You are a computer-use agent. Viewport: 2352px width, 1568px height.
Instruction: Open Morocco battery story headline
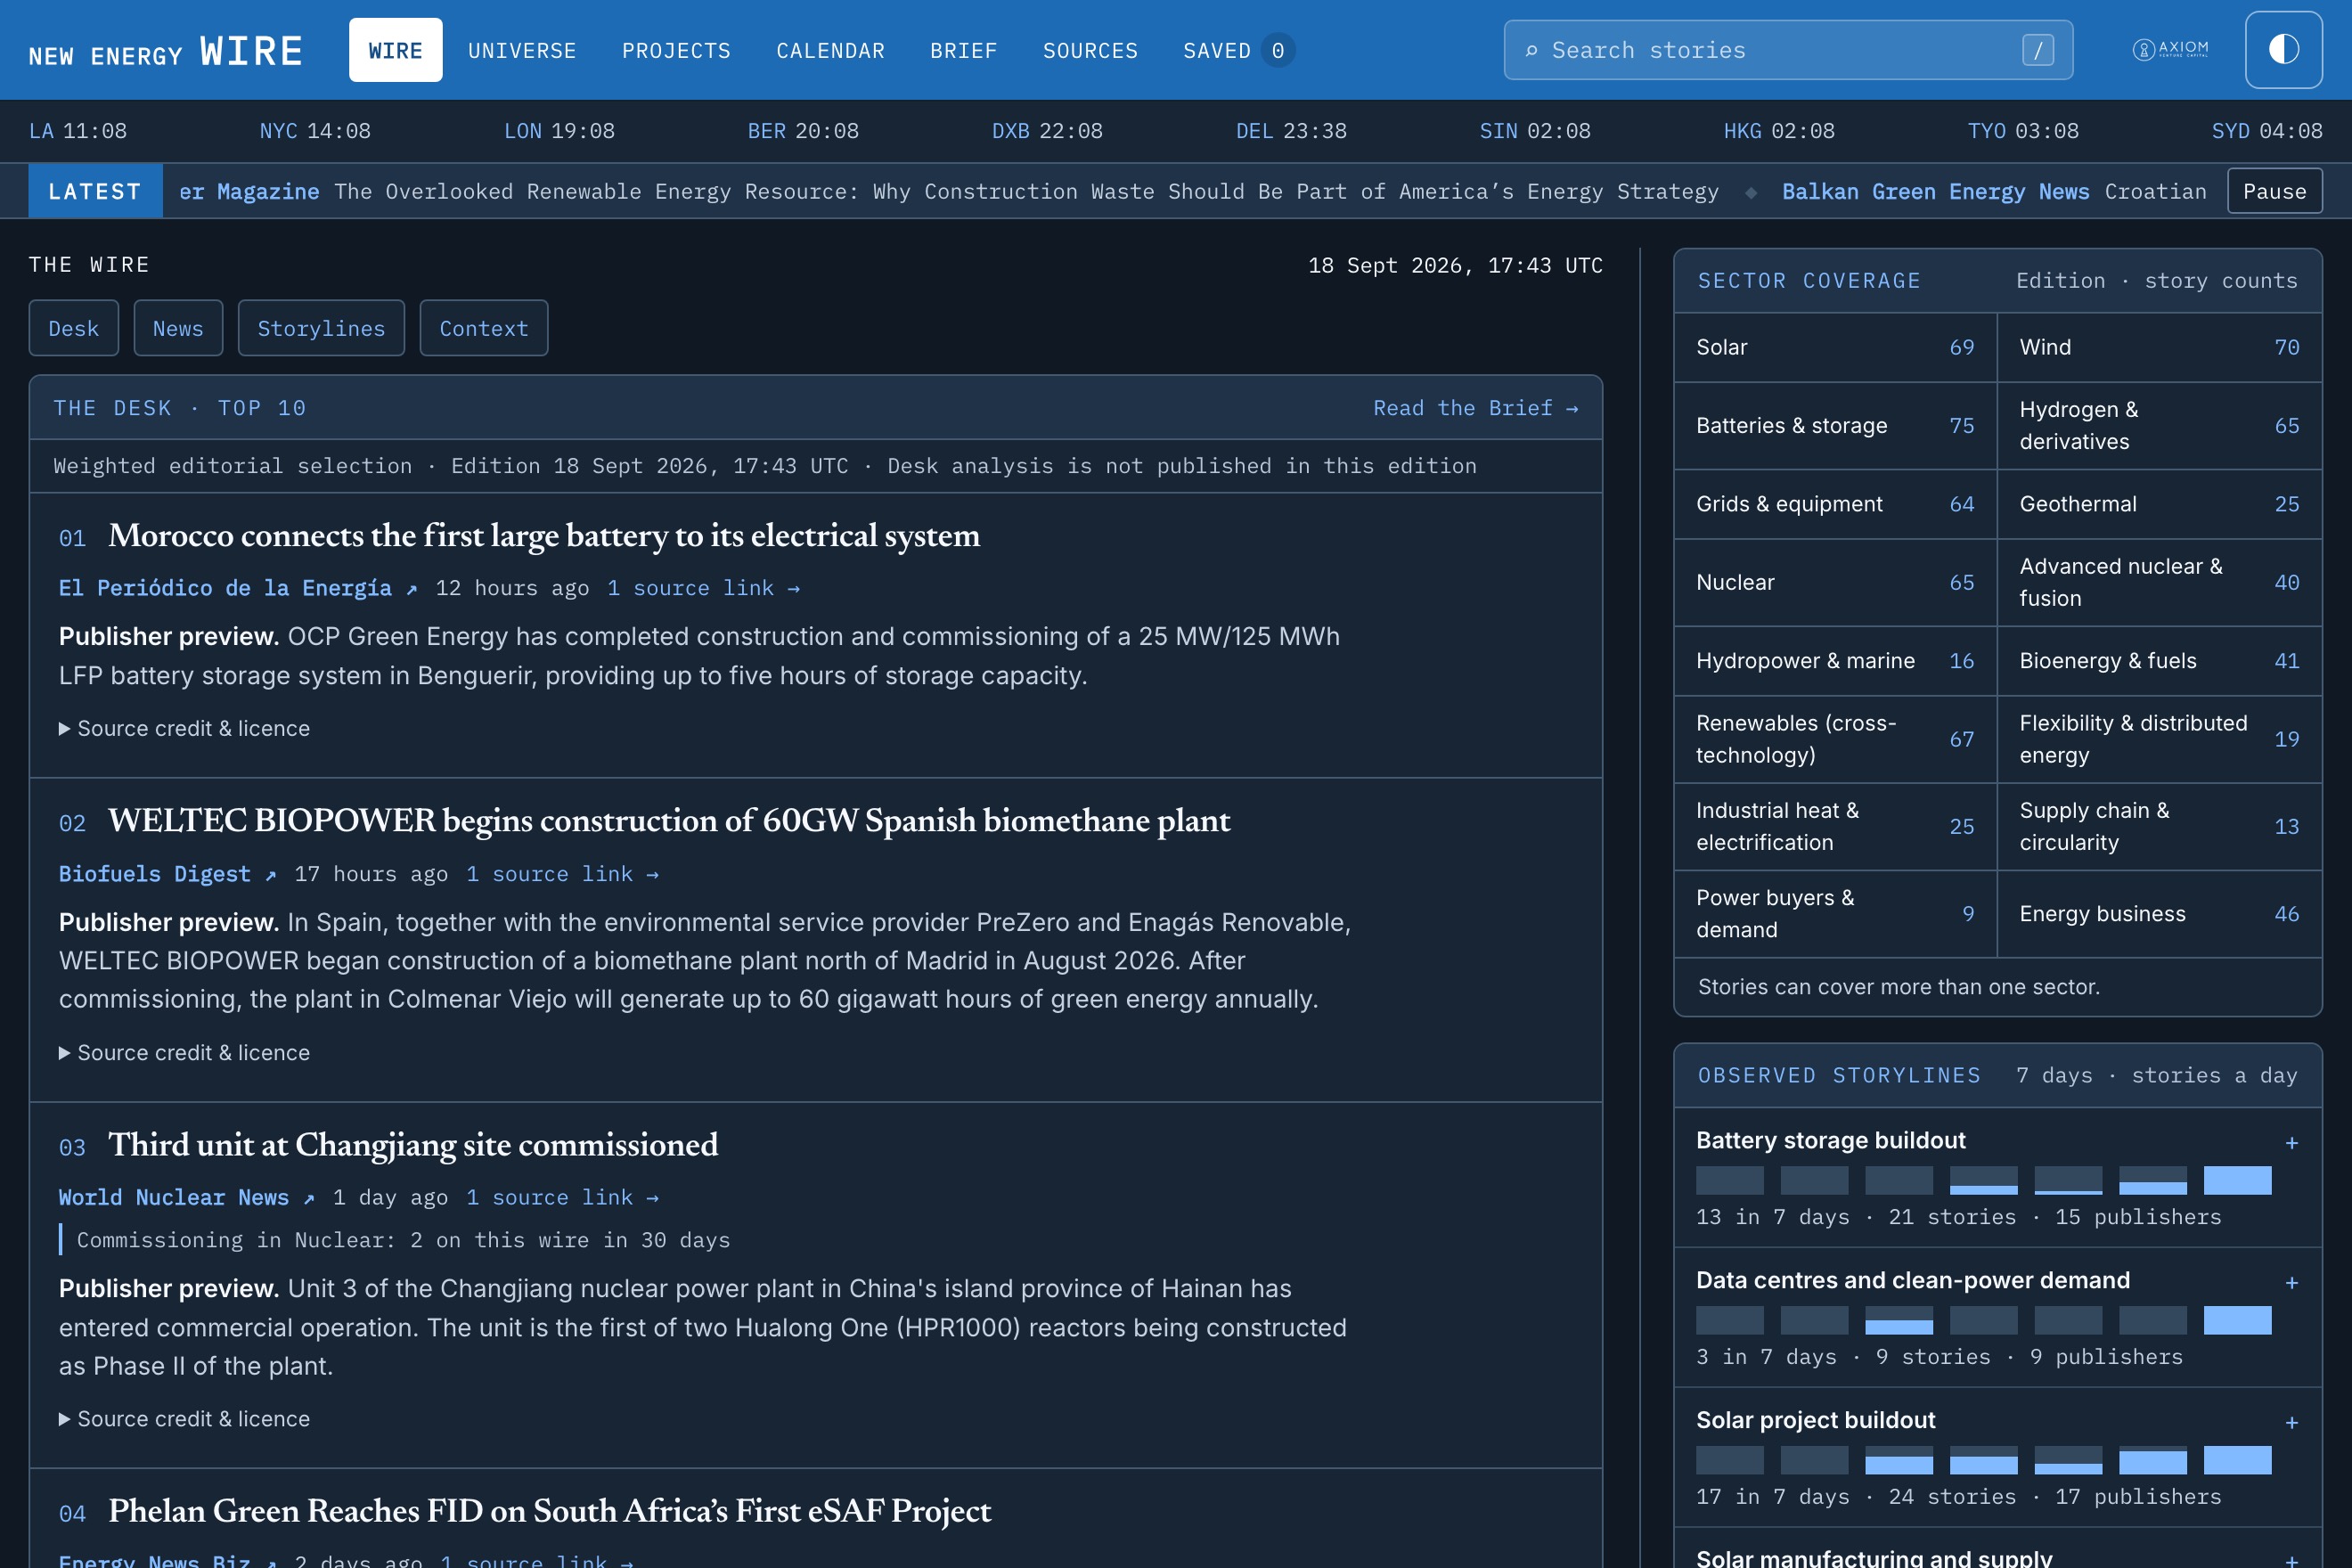pyautogui.click(x=544, y=536)
